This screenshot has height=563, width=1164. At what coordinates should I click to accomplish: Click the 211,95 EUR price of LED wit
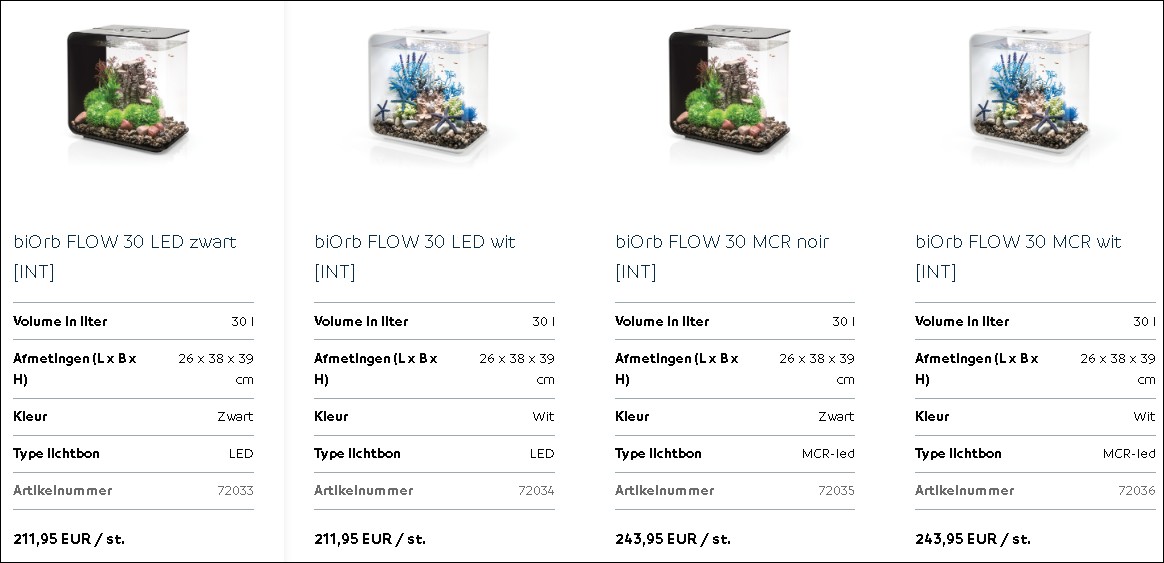(x=370, y=539)
